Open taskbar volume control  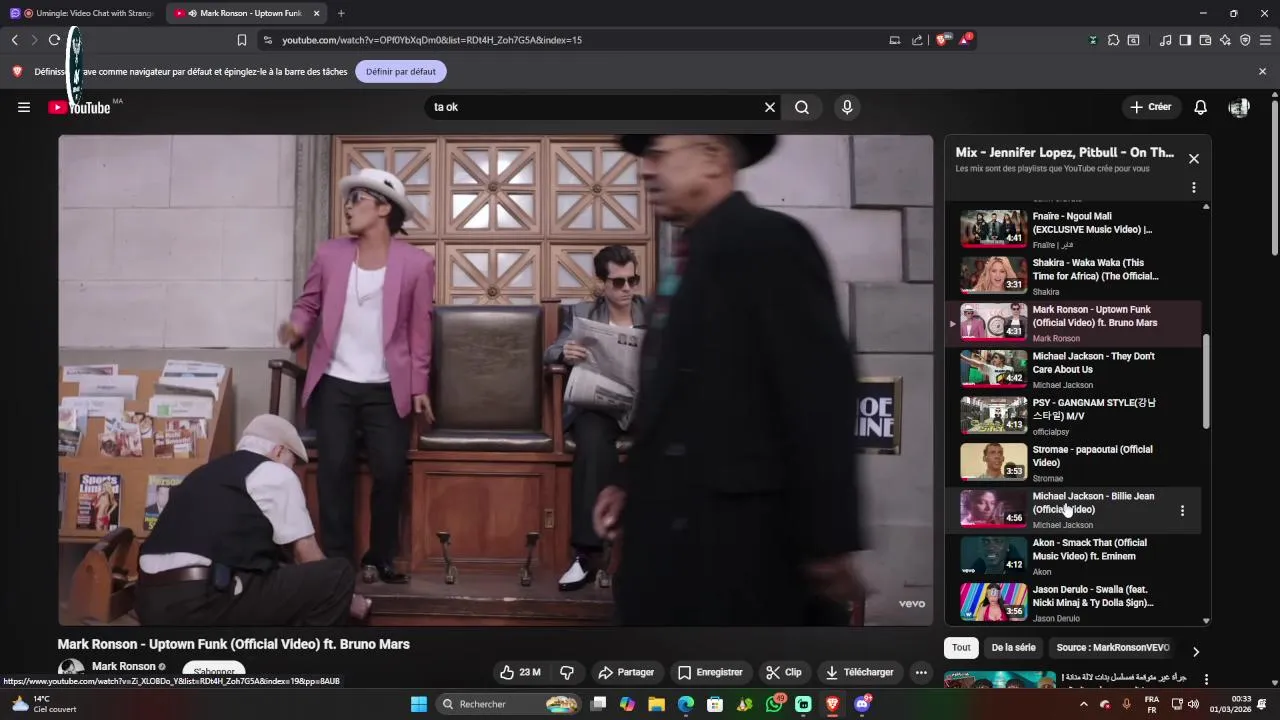point(1193,704)
